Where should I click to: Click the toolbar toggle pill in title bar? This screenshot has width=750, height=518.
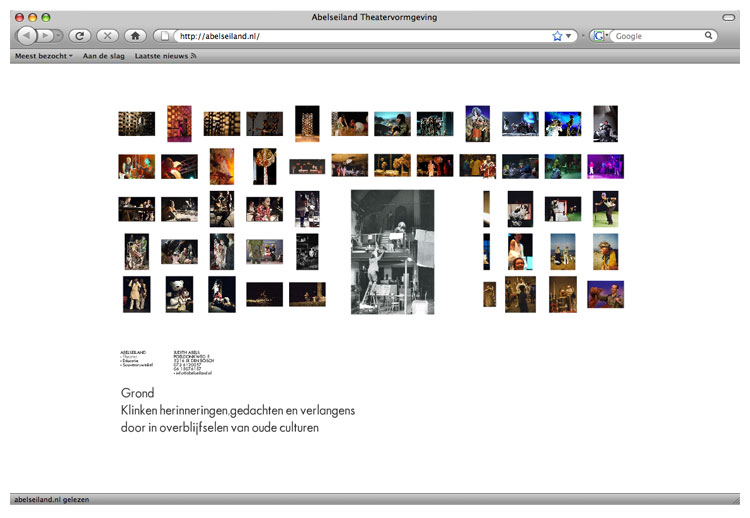[728, 17]
